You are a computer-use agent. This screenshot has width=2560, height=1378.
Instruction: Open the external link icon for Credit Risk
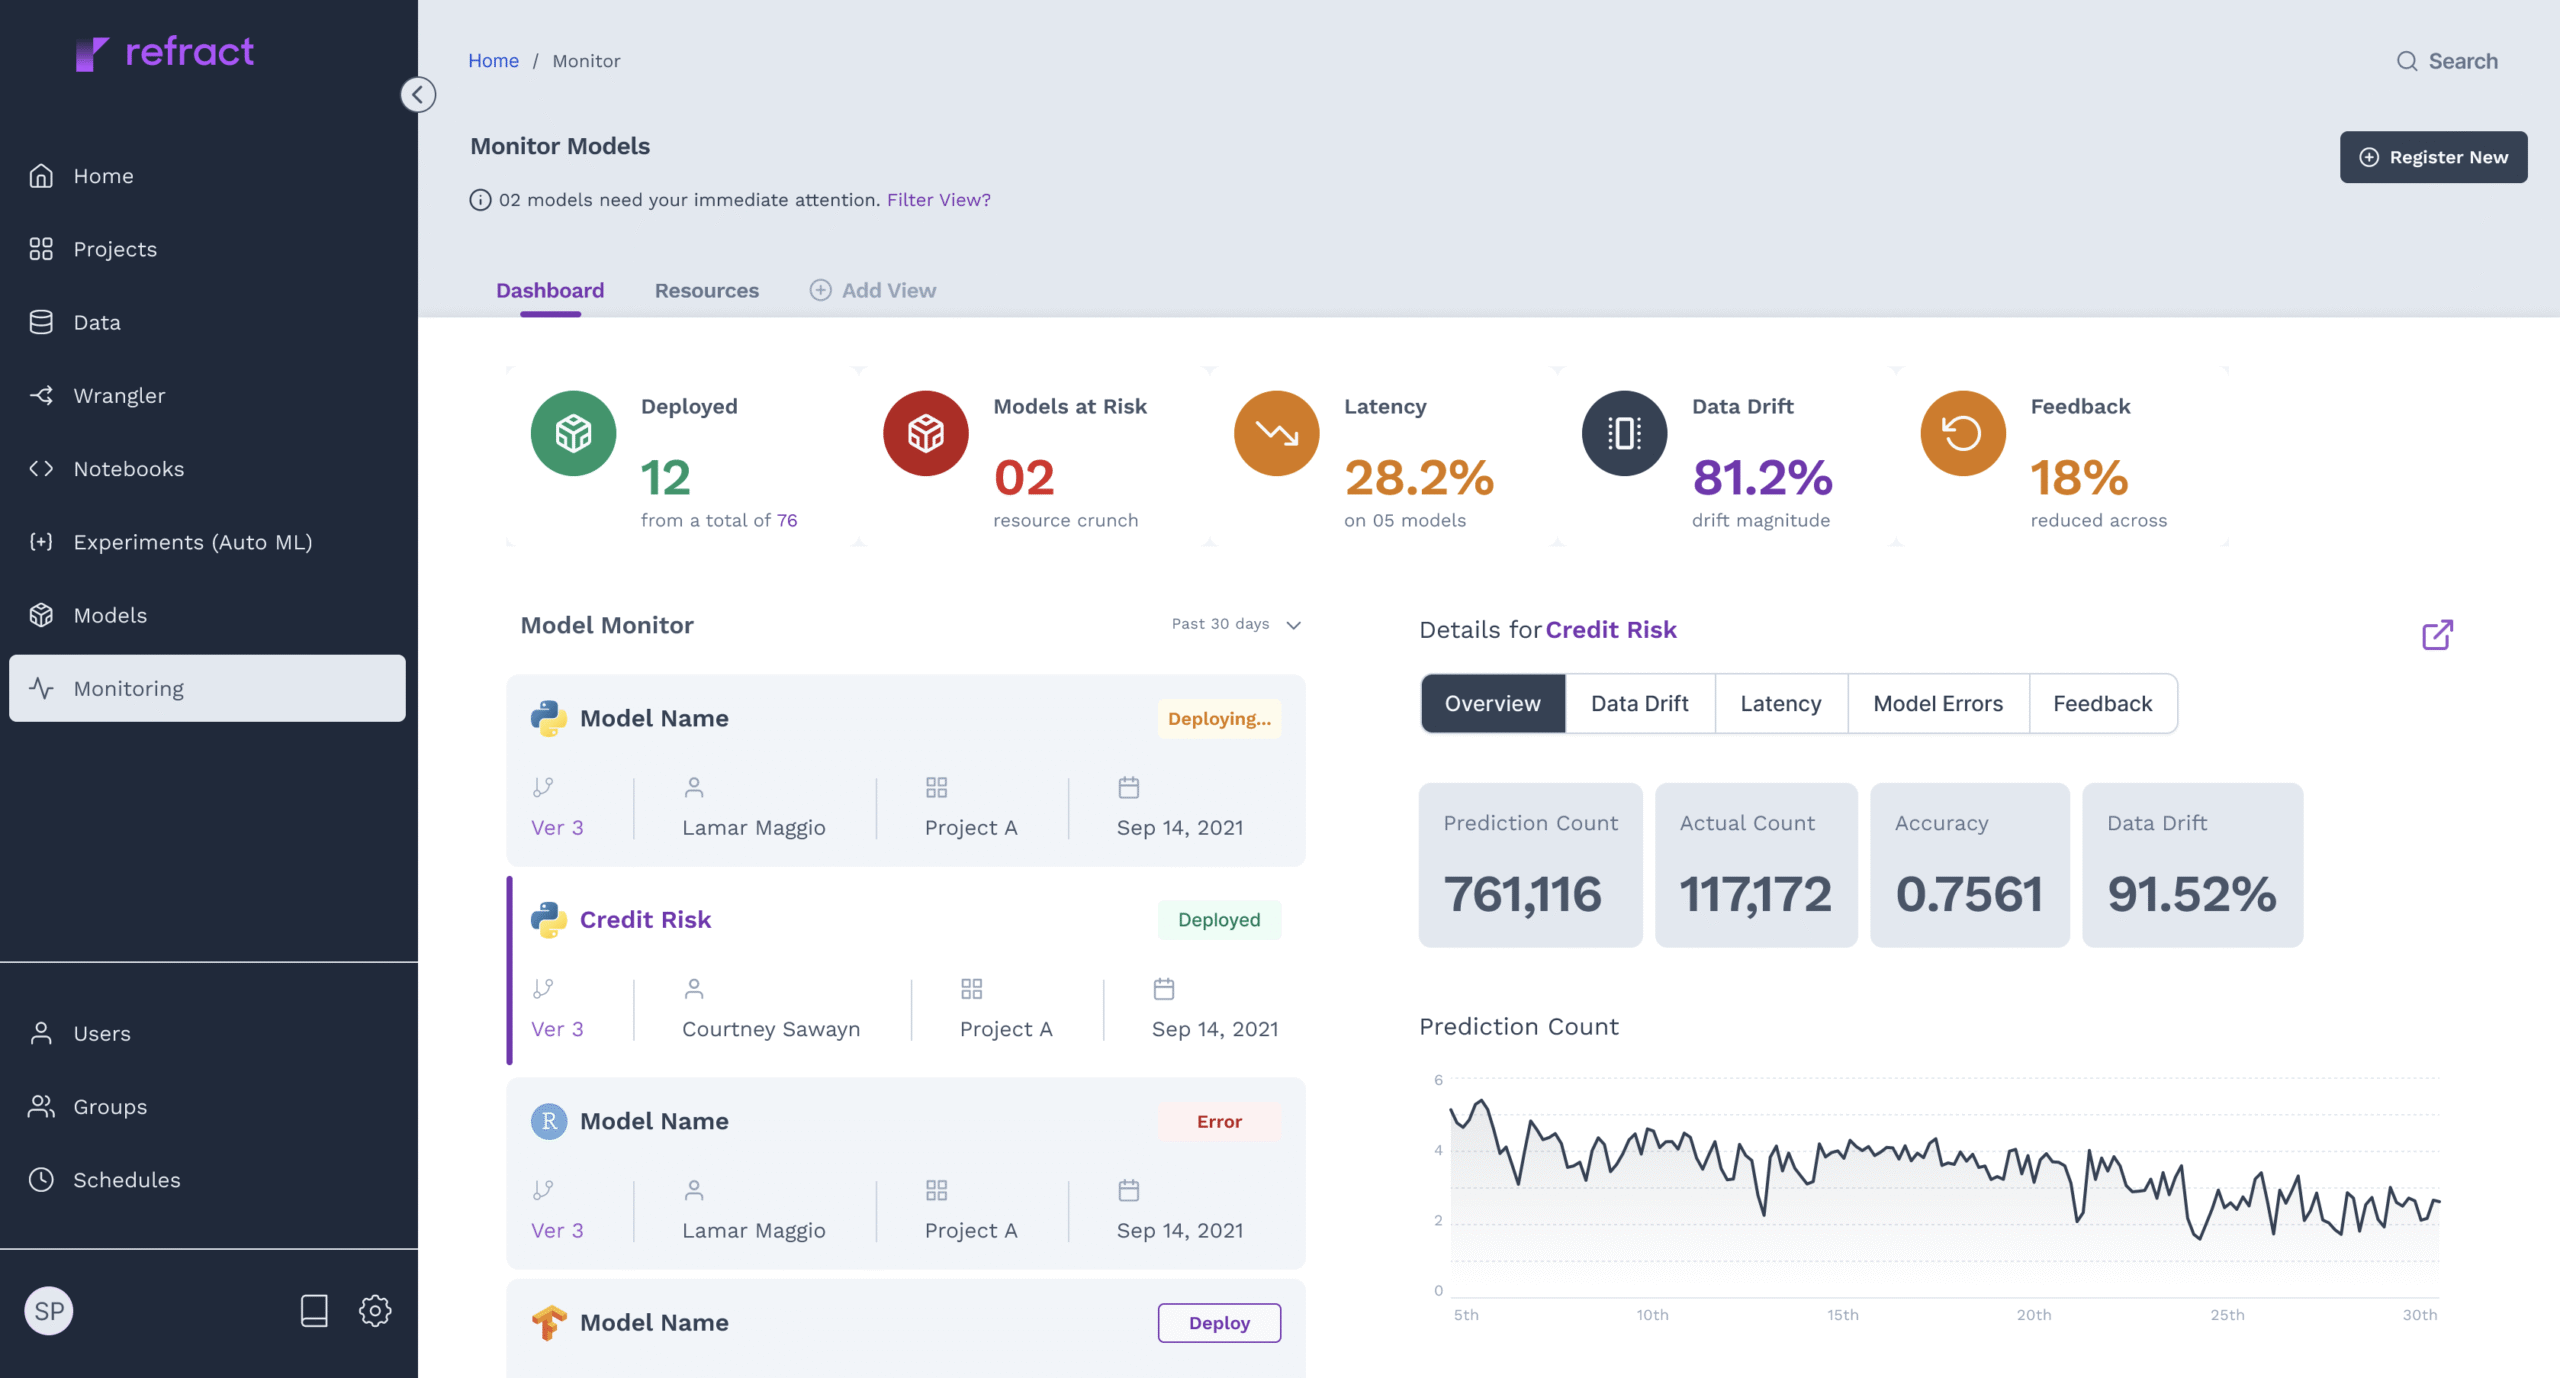pyautogui.click(x=2437, y=634)
